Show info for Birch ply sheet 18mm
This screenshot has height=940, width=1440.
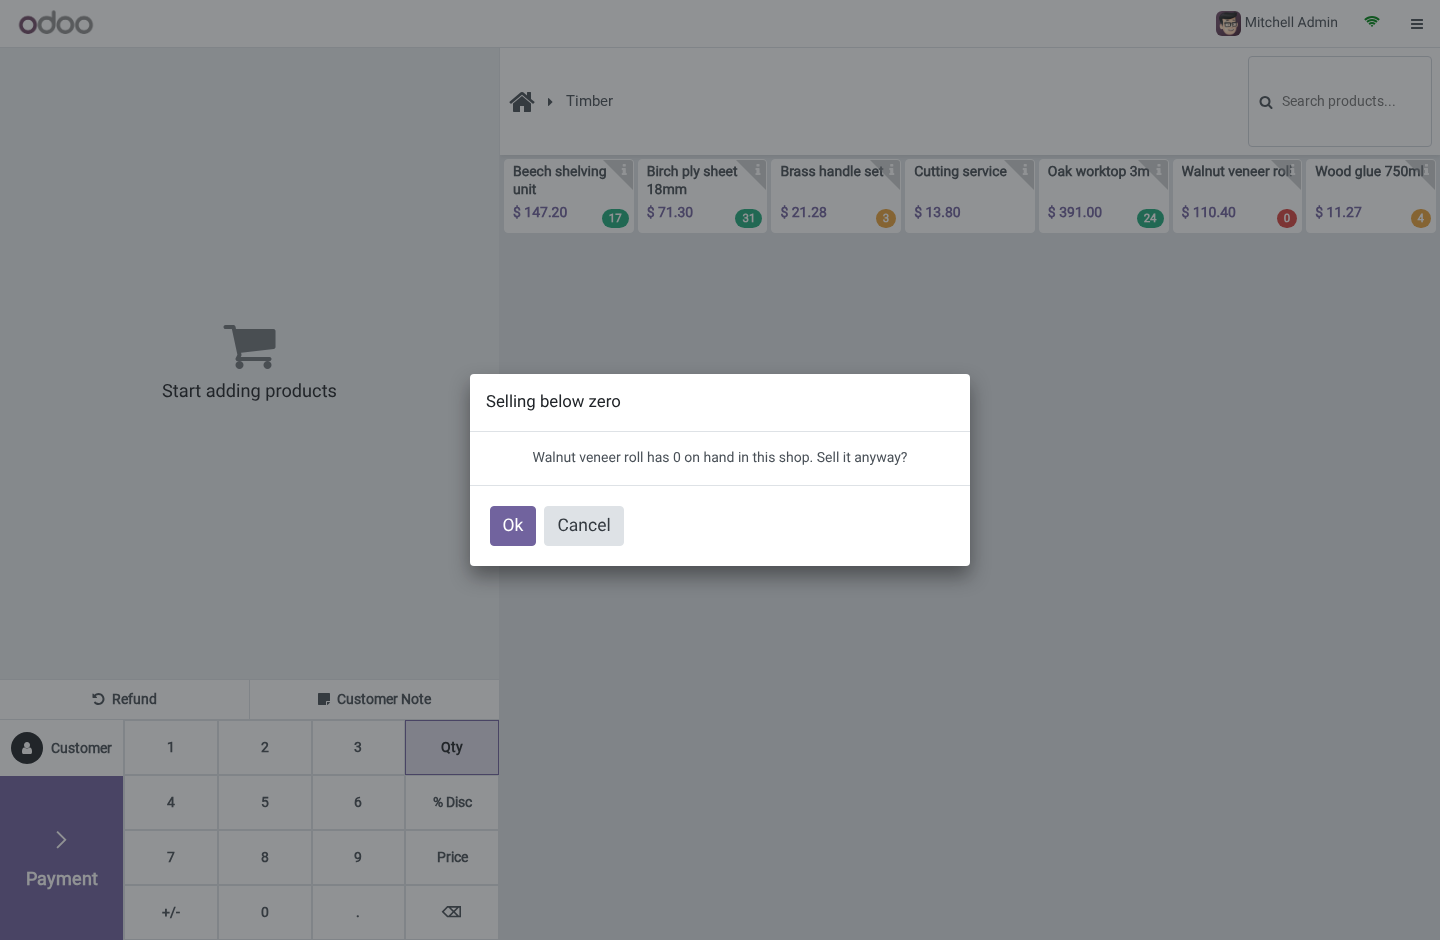click(758, 169)
